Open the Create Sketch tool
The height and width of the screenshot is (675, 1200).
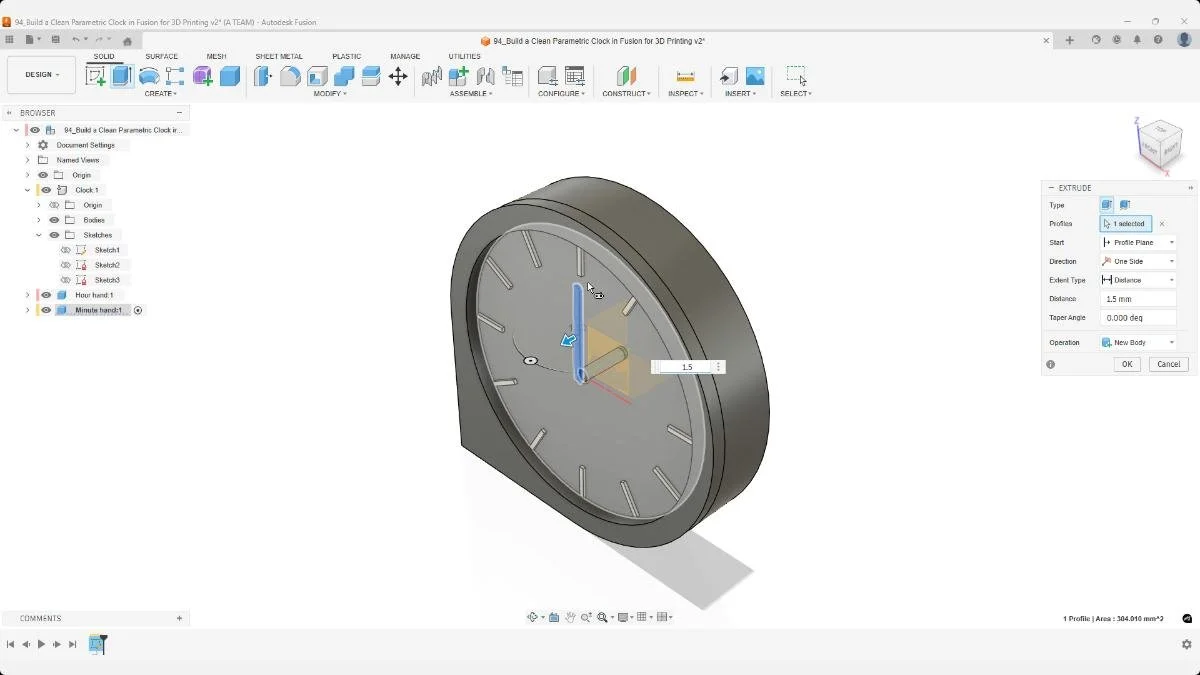pos(97,76)
